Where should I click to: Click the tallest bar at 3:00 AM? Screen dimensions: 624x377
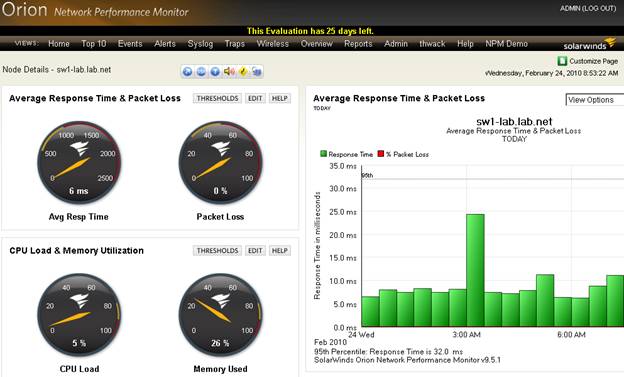tap(475, 270)
